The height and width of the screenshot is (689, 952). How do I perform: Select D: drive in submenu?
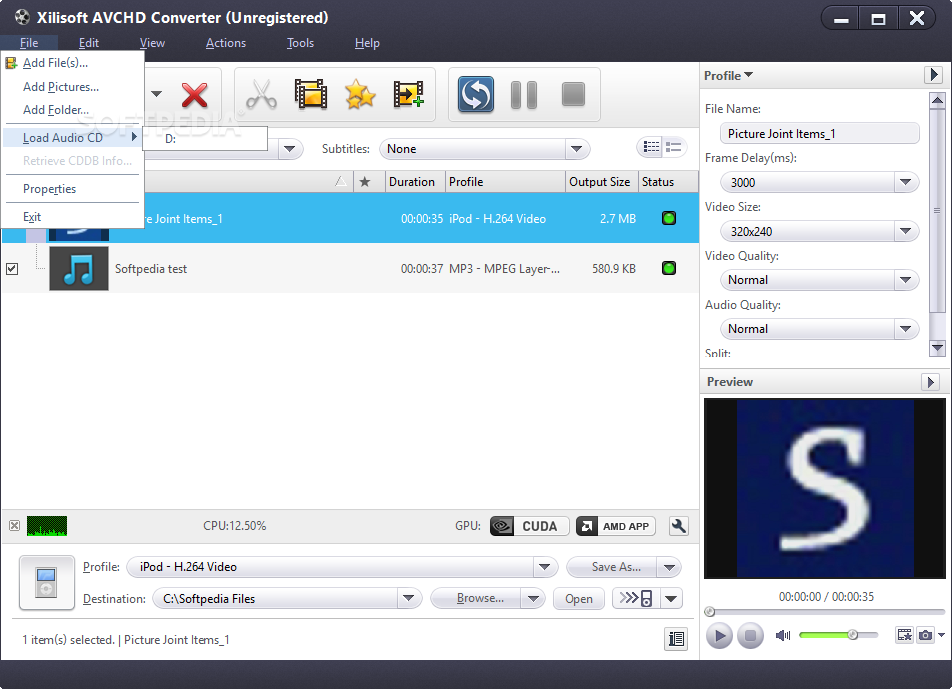point(205,138)
